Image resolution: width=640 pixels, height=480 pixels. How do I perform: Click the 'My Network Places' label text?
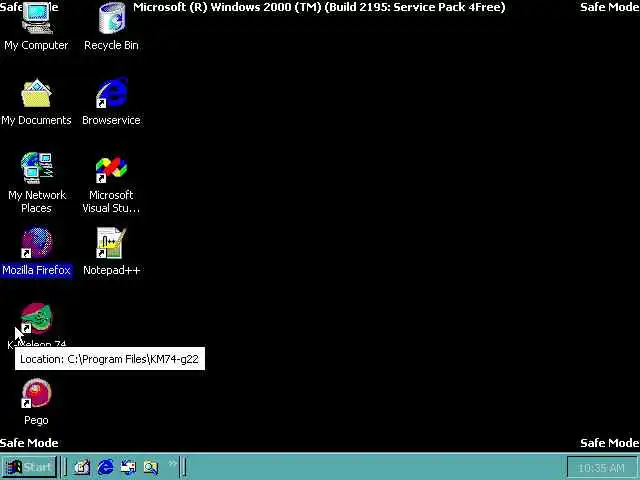tap(37, 202)
